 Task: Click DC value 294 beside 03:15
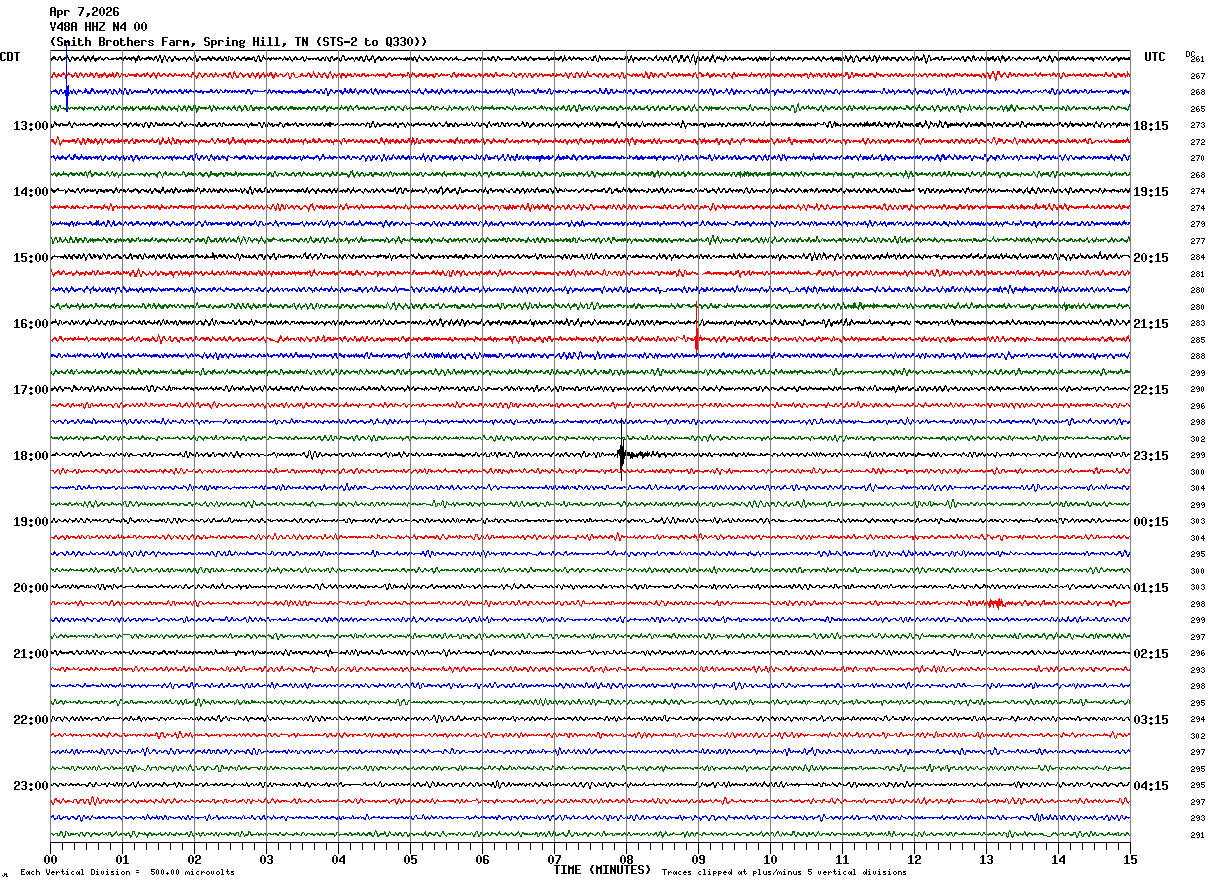click(x=1198, y=719)
